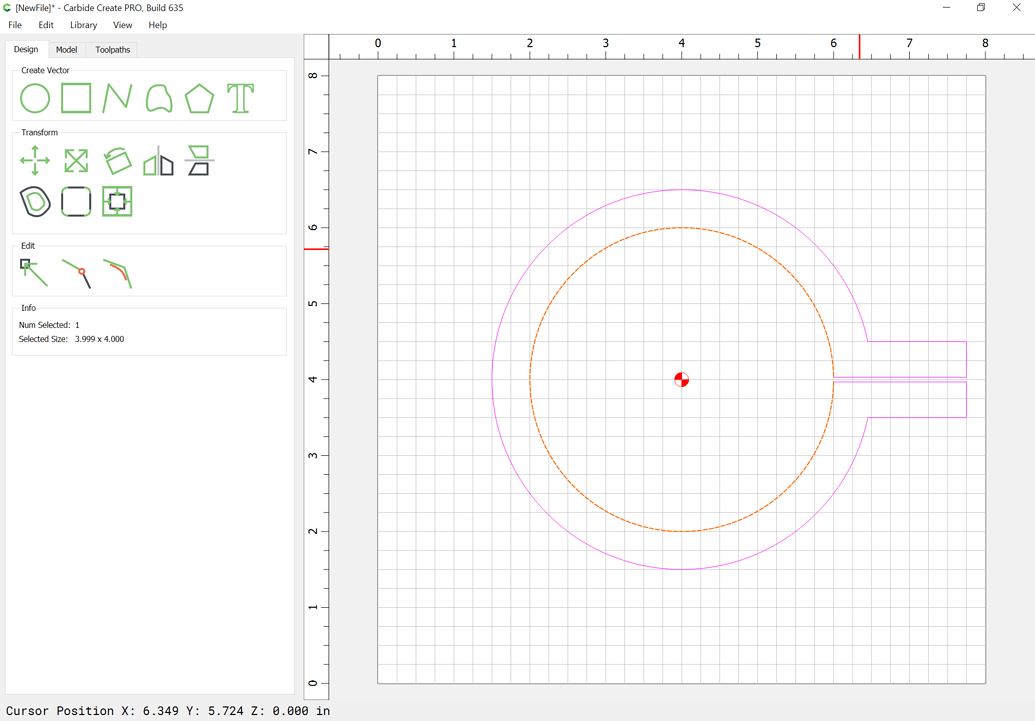1035x721 pixels.
Task: Open the File menu
Action: [14, 25]
